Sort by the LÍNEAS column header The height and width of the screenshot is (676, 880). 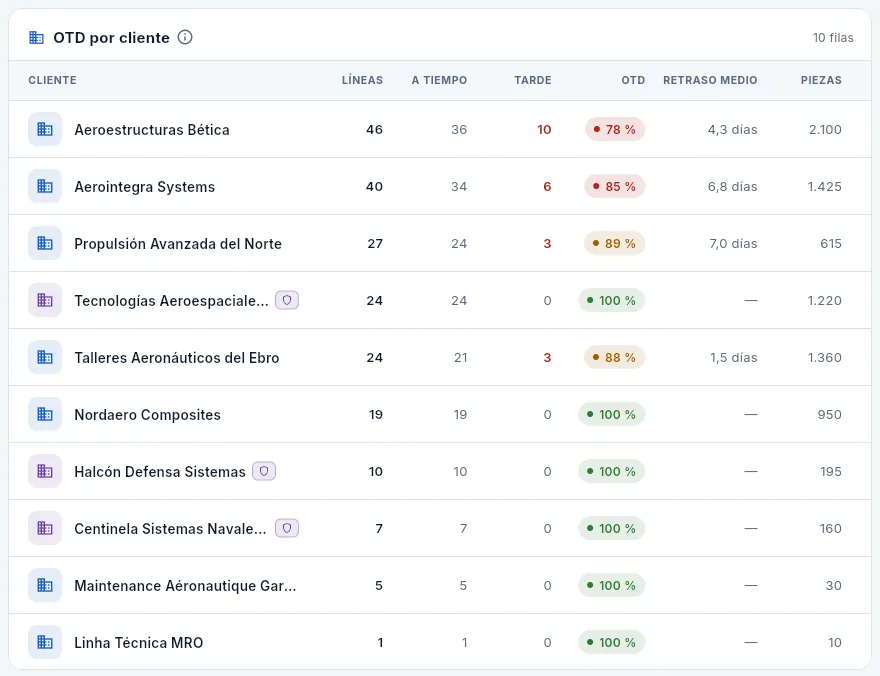(x=362, y=80)
